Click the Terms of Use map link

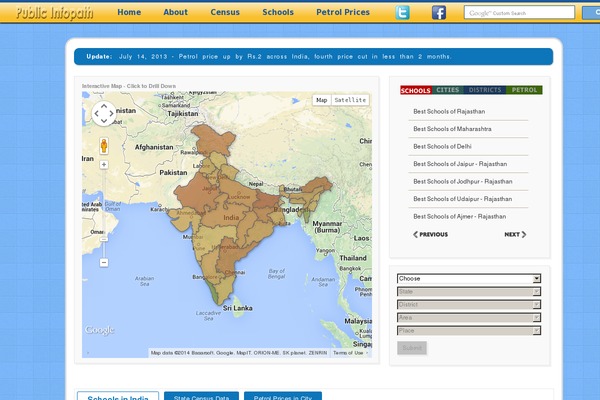(348, 353)
